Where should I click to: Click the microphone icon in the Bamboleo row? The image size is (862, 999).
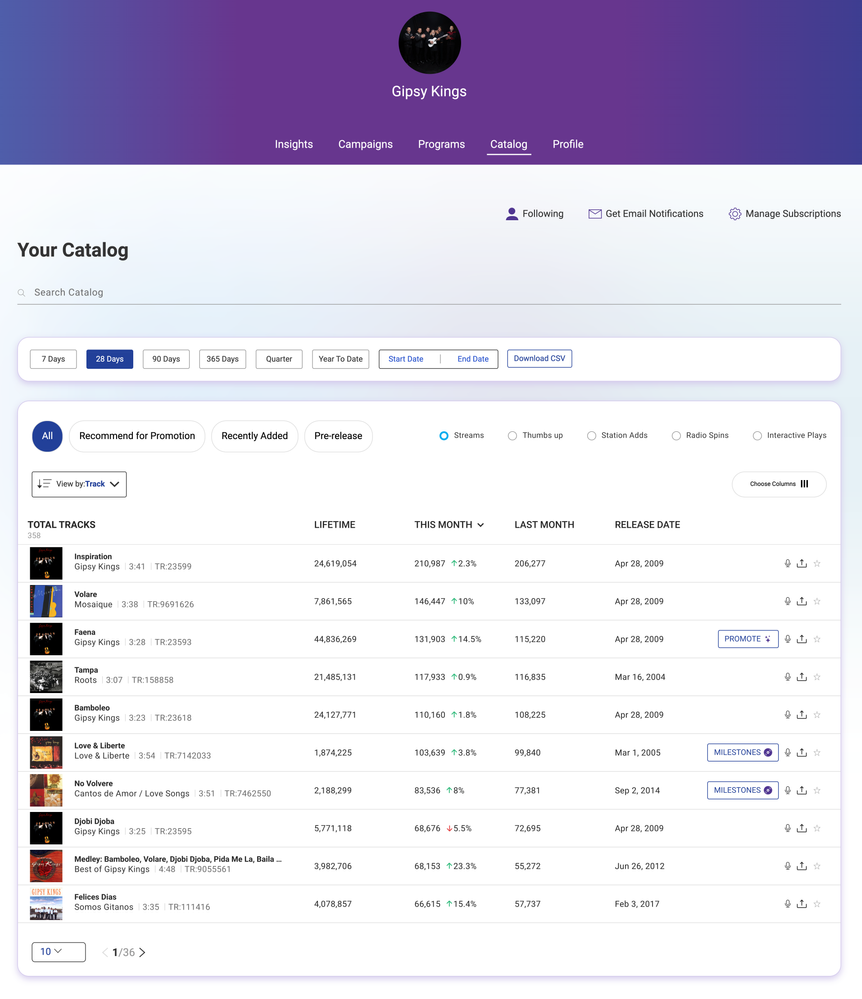tap(787, 715)
